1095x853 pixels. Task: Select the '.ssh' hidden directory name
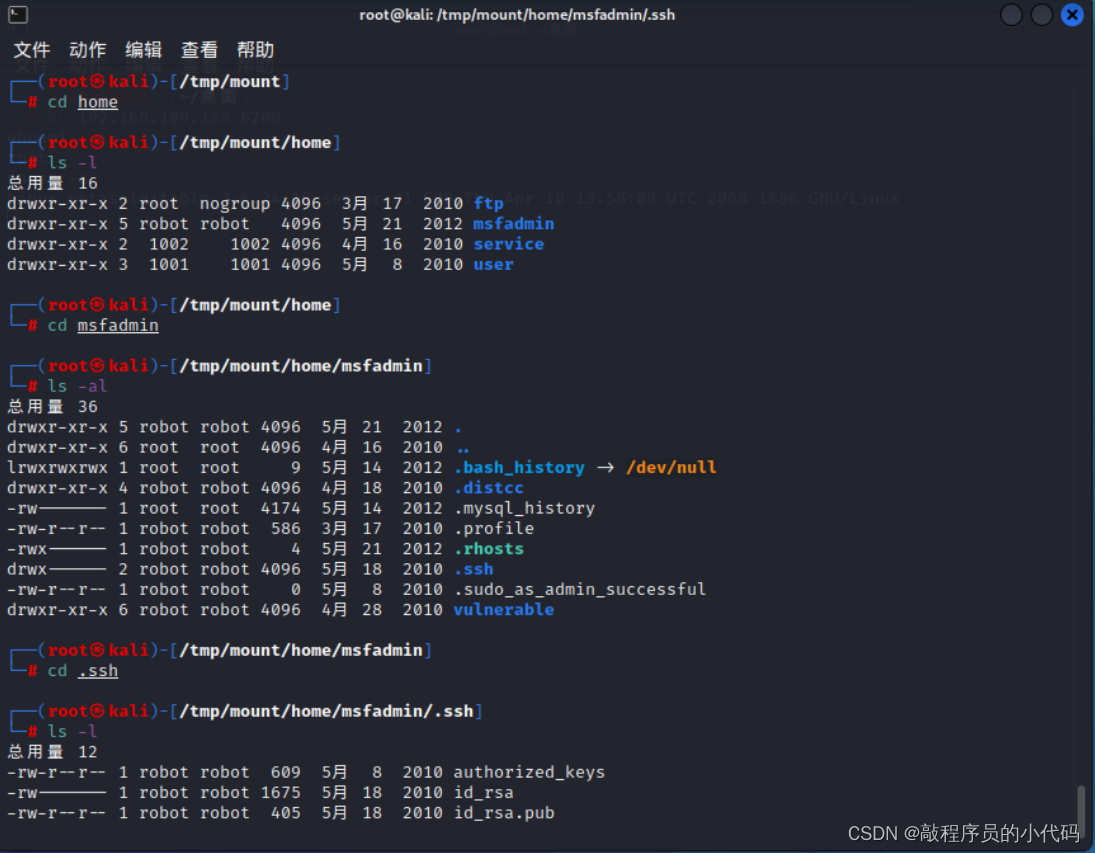point(474,569)
